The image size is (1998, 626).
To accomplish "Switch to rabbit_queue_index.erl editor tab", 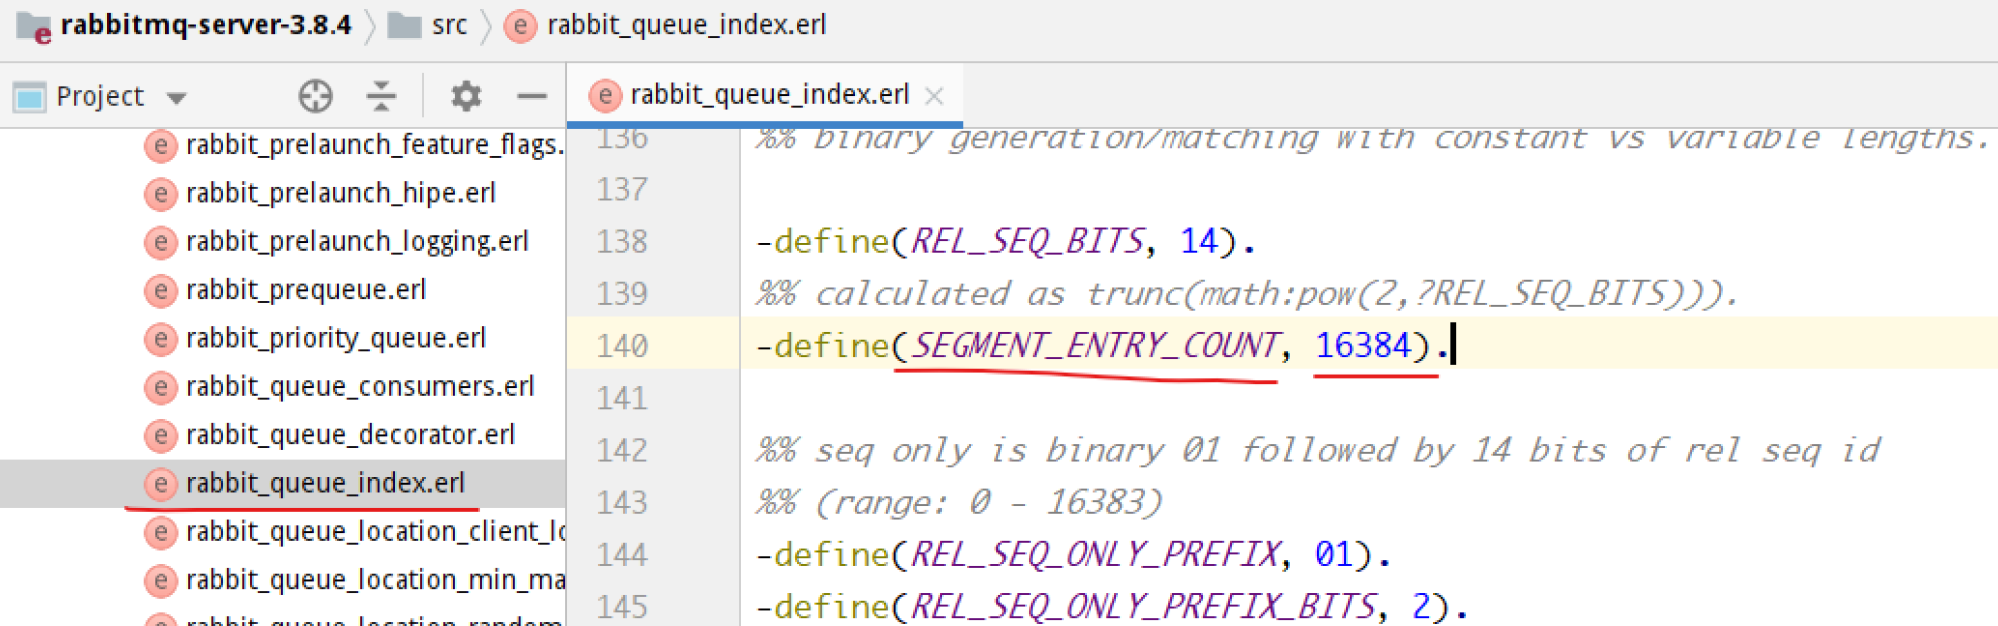I will coord(768,95).
